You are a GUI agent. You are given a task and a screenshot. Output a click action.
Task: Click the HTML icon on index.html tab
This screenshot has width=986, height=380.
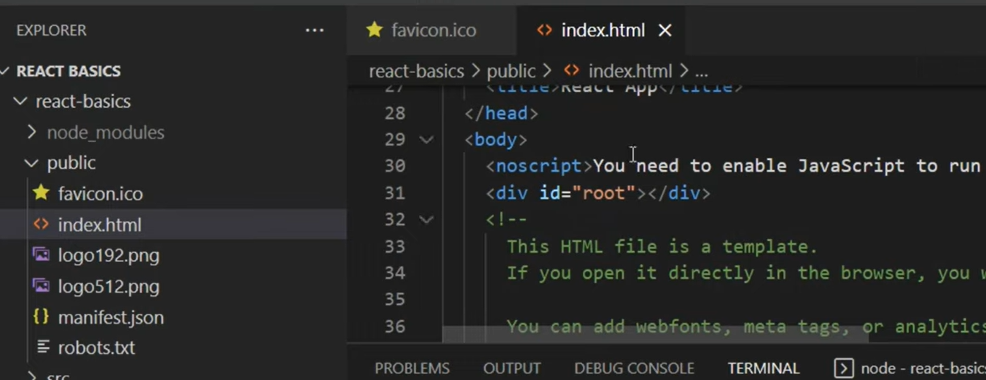pos(545,30)
